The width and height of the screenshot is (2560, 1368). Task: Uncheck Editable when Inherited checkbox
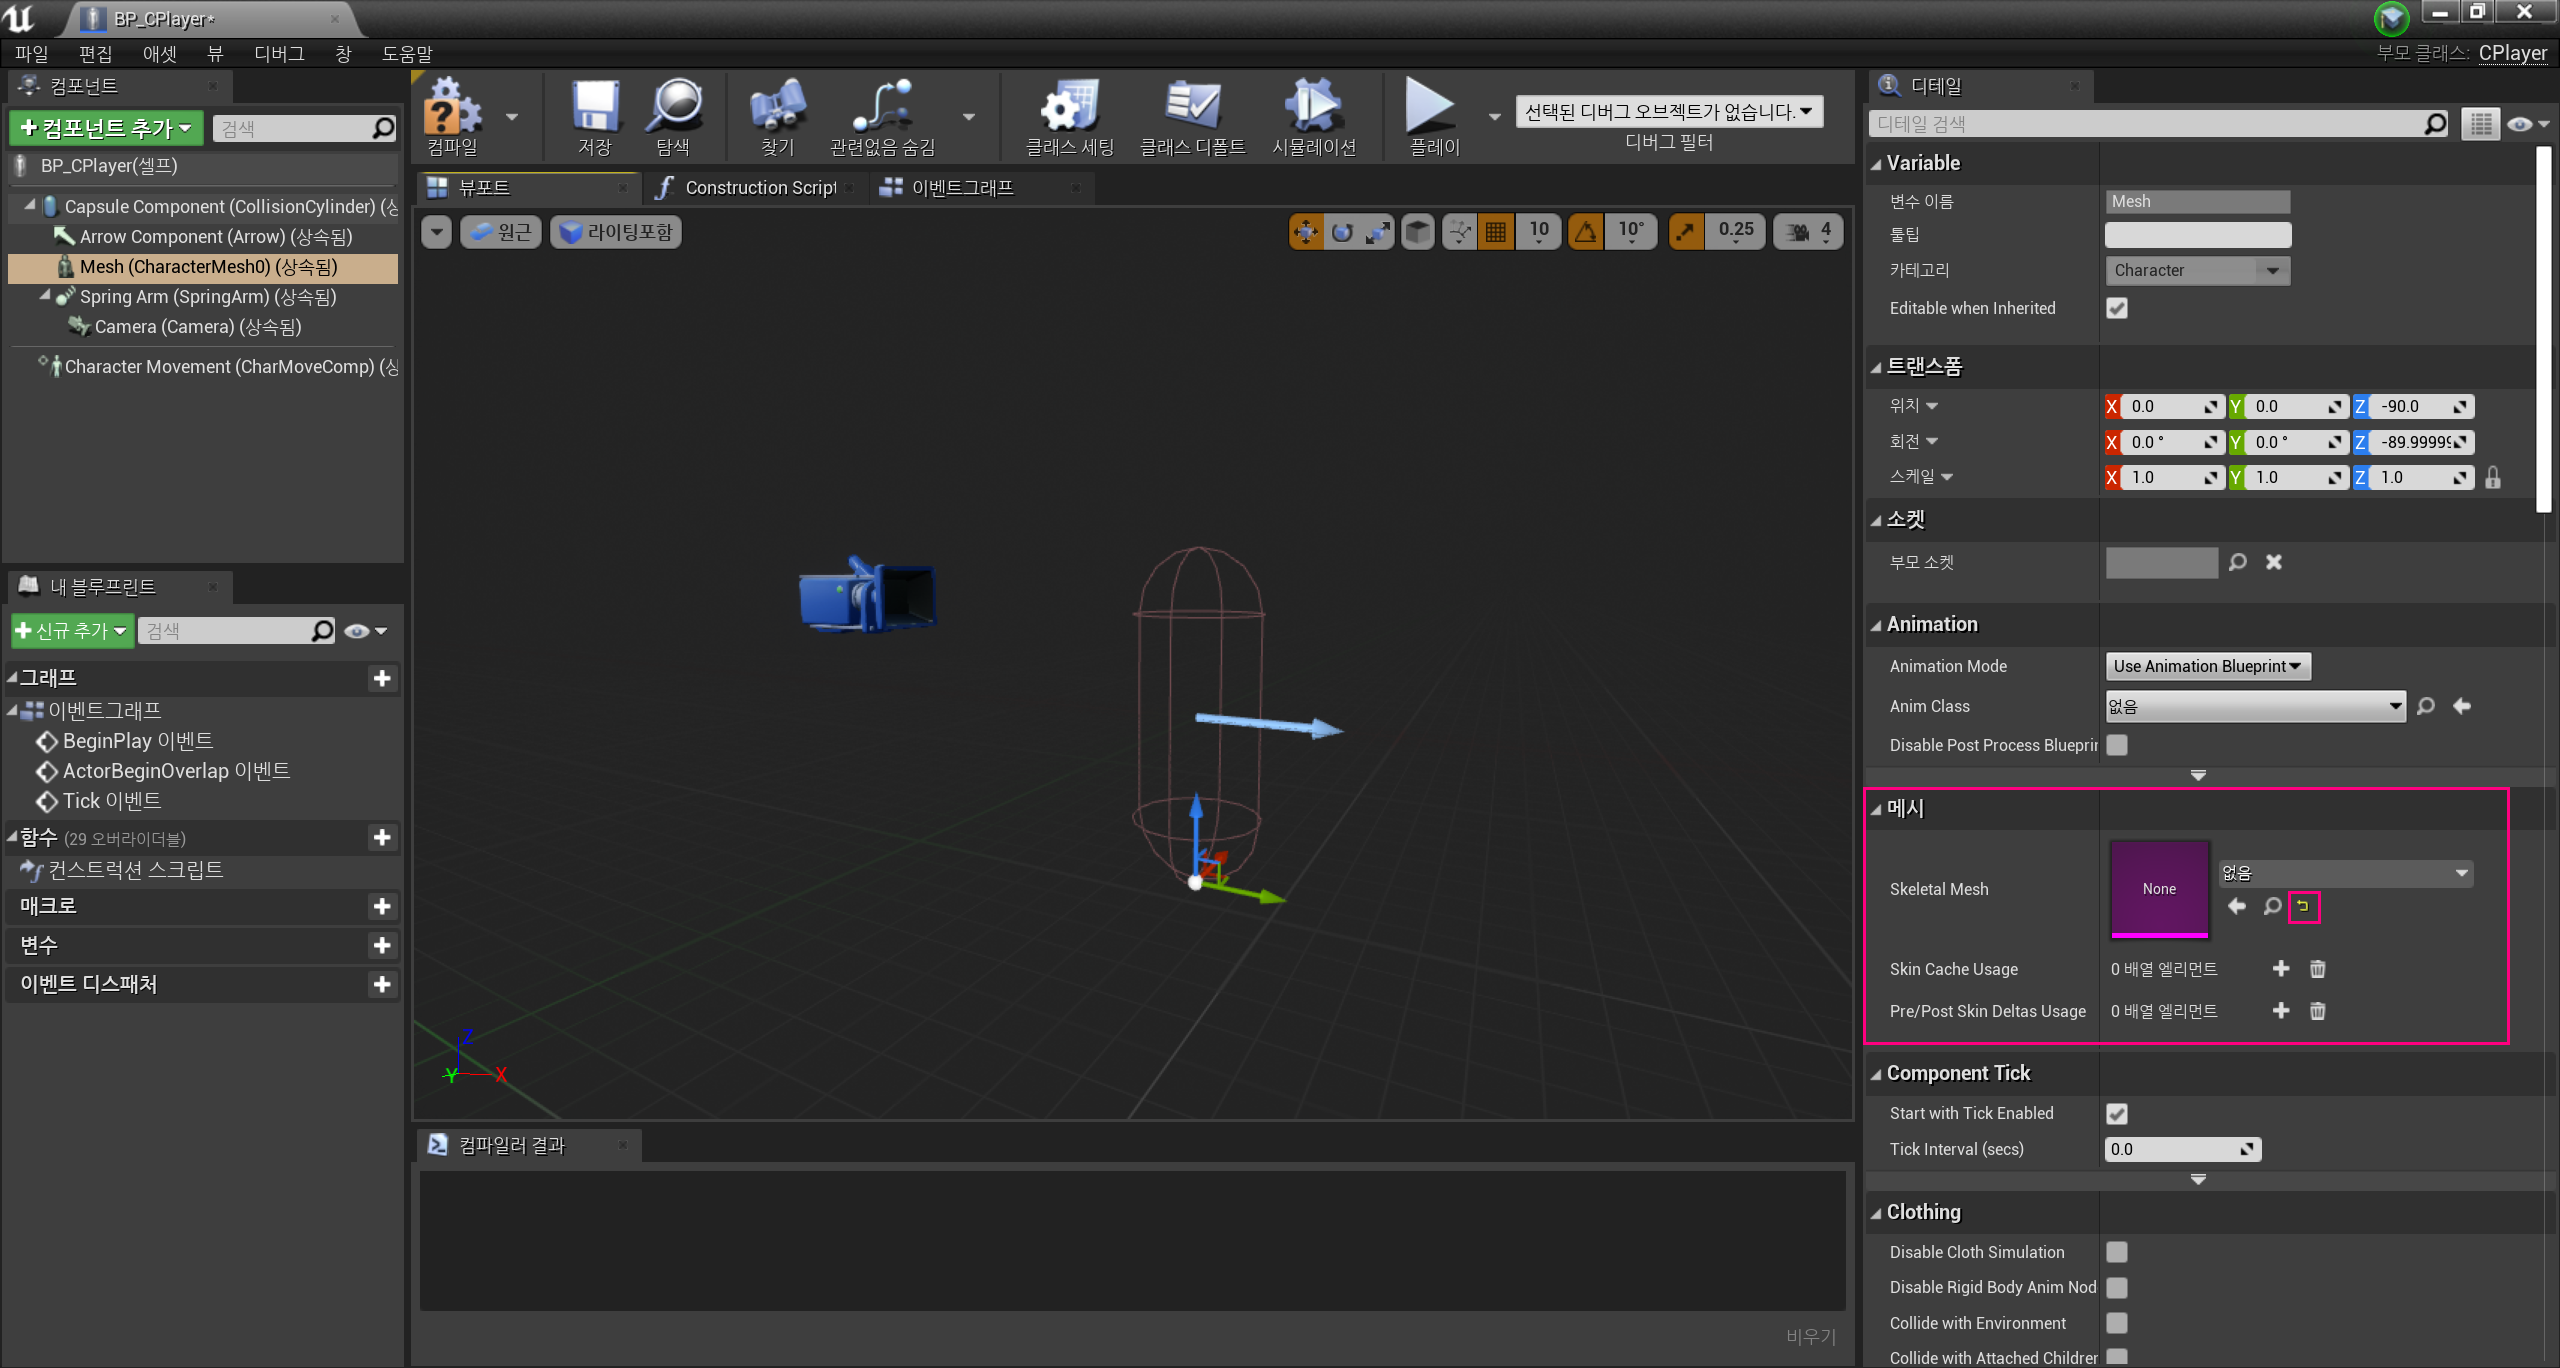[x=2117, y=308]
